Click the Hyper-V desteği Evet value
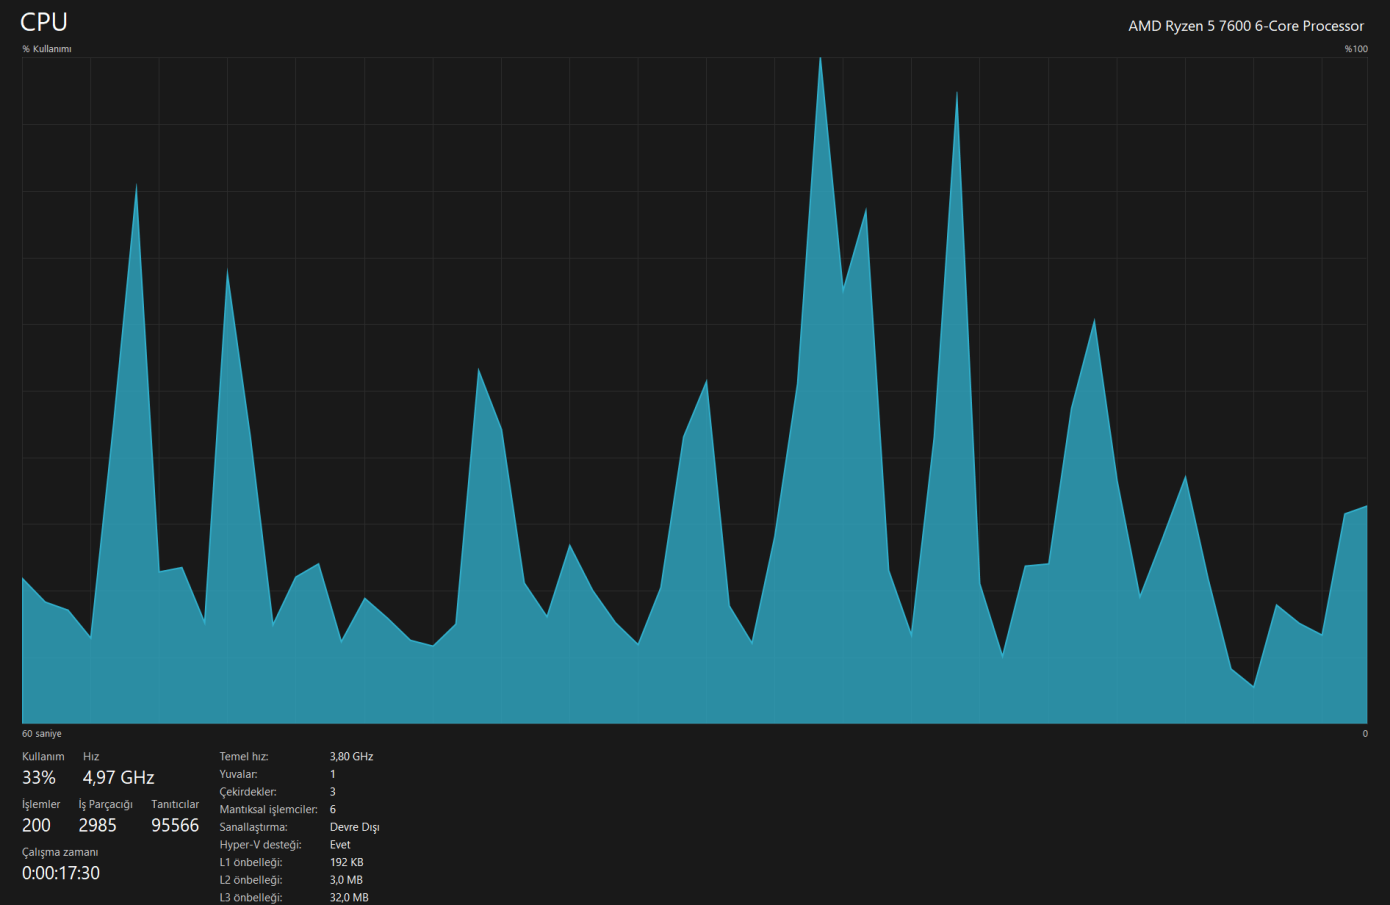 point(340,845)
